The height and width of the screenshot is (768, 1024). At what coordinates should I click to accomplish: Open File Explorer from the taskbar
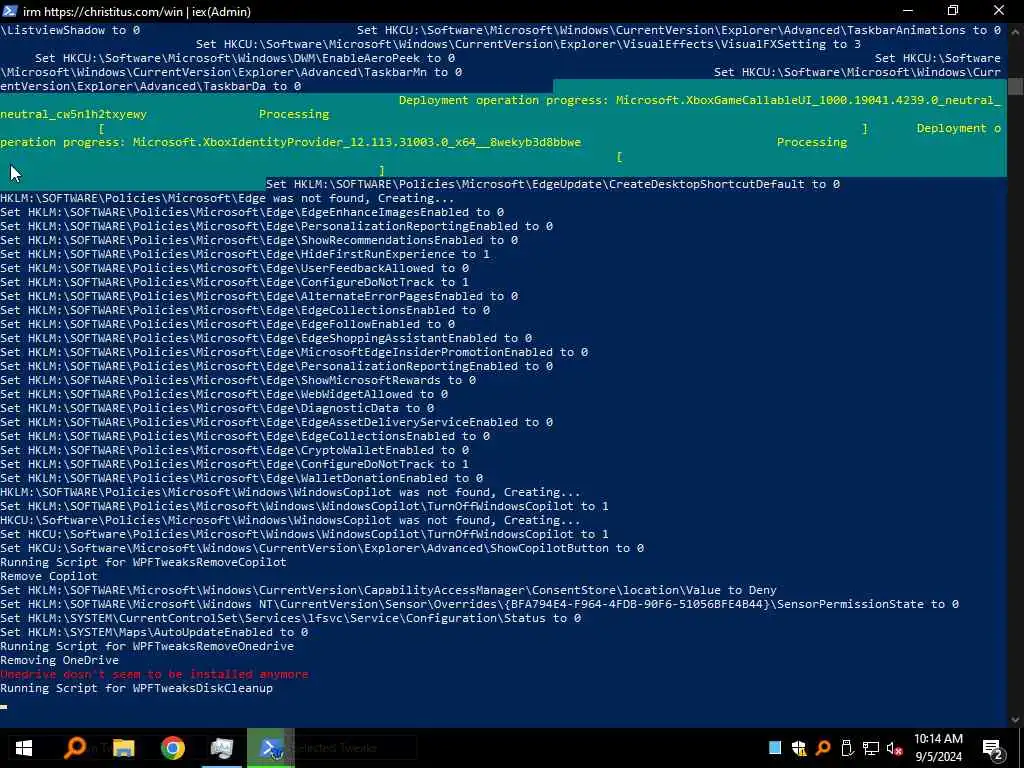click(x=123, y=748)
